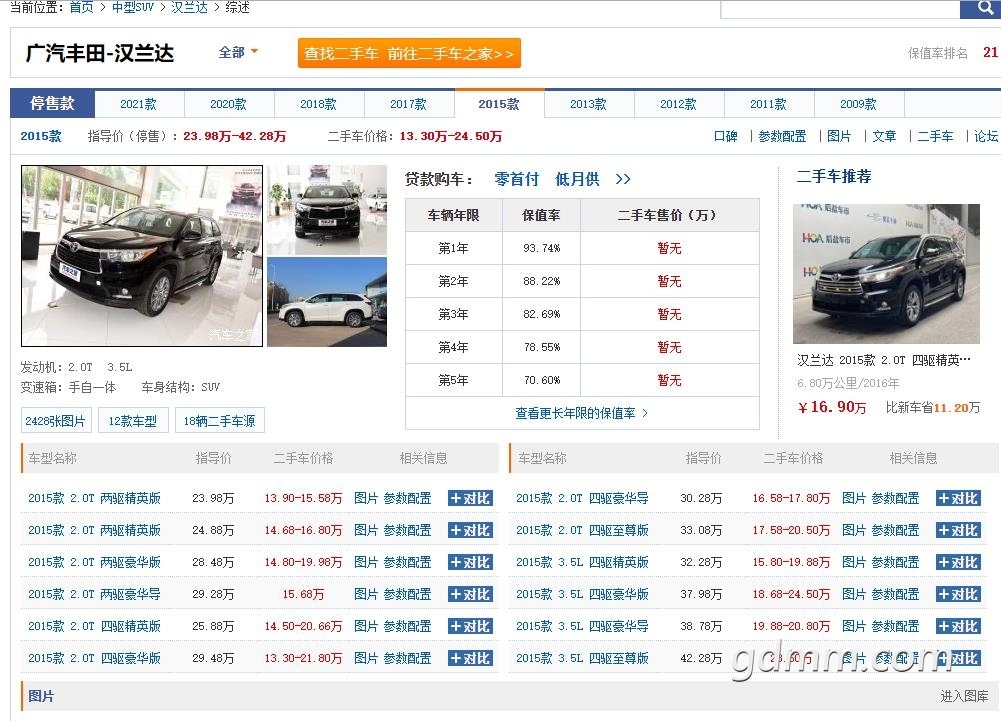1001x721 pixels.
Task: Open model 2015款 2.0T 四驱豪华导
Action: (582, 498)
